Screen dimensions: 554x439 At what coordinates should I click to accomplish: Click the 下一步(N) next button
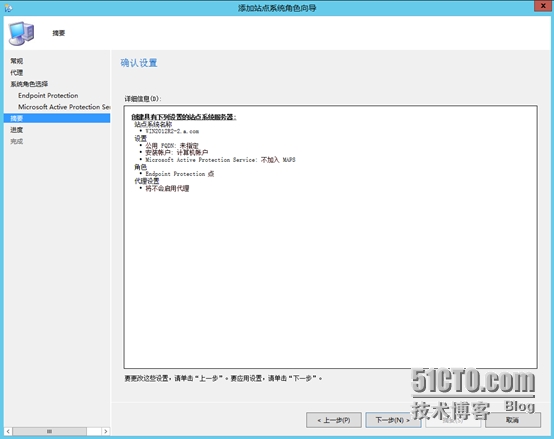click(393, 420)
